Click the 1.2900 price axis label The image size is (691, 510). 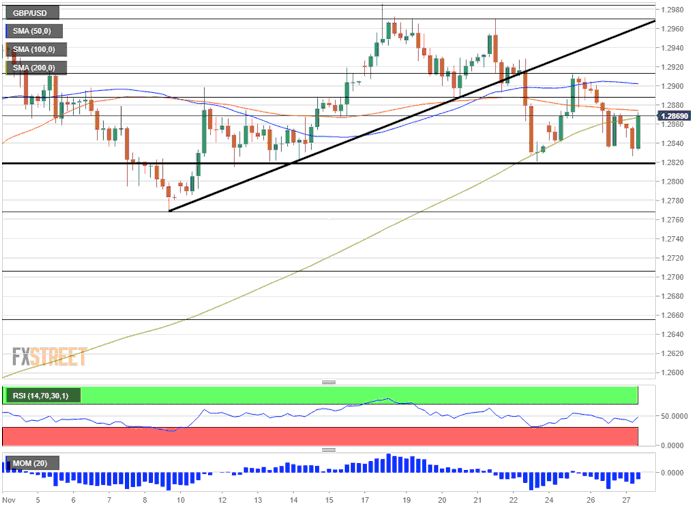point(672,86)
